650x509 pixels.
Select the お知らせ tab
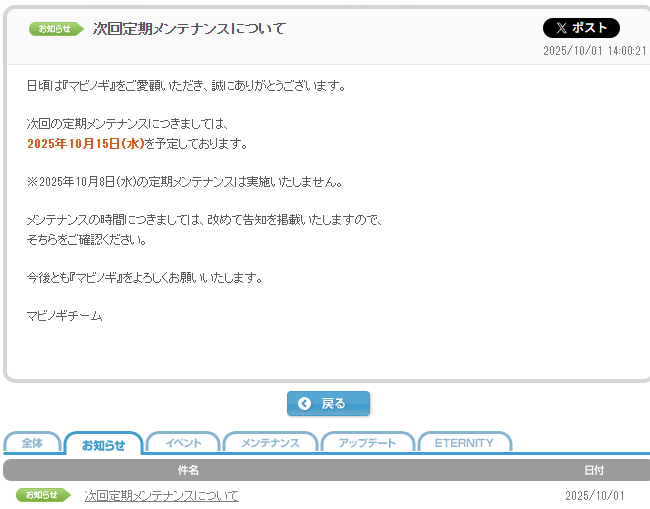(104, 444)
